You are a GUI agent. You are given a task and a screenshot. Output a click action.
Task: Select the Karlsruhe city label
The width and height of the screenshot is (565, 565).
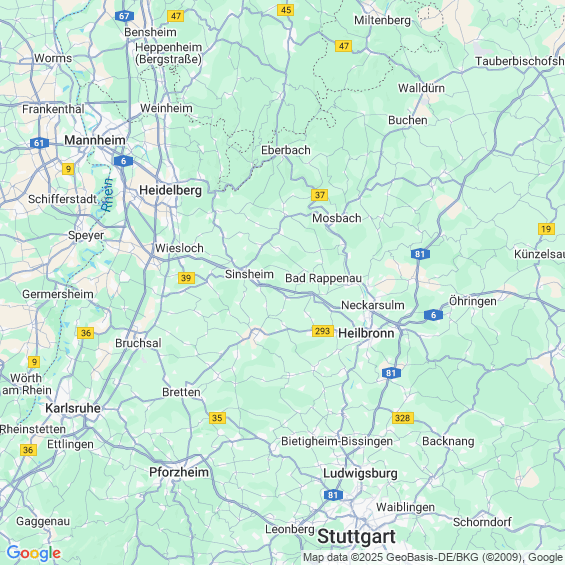73,408
